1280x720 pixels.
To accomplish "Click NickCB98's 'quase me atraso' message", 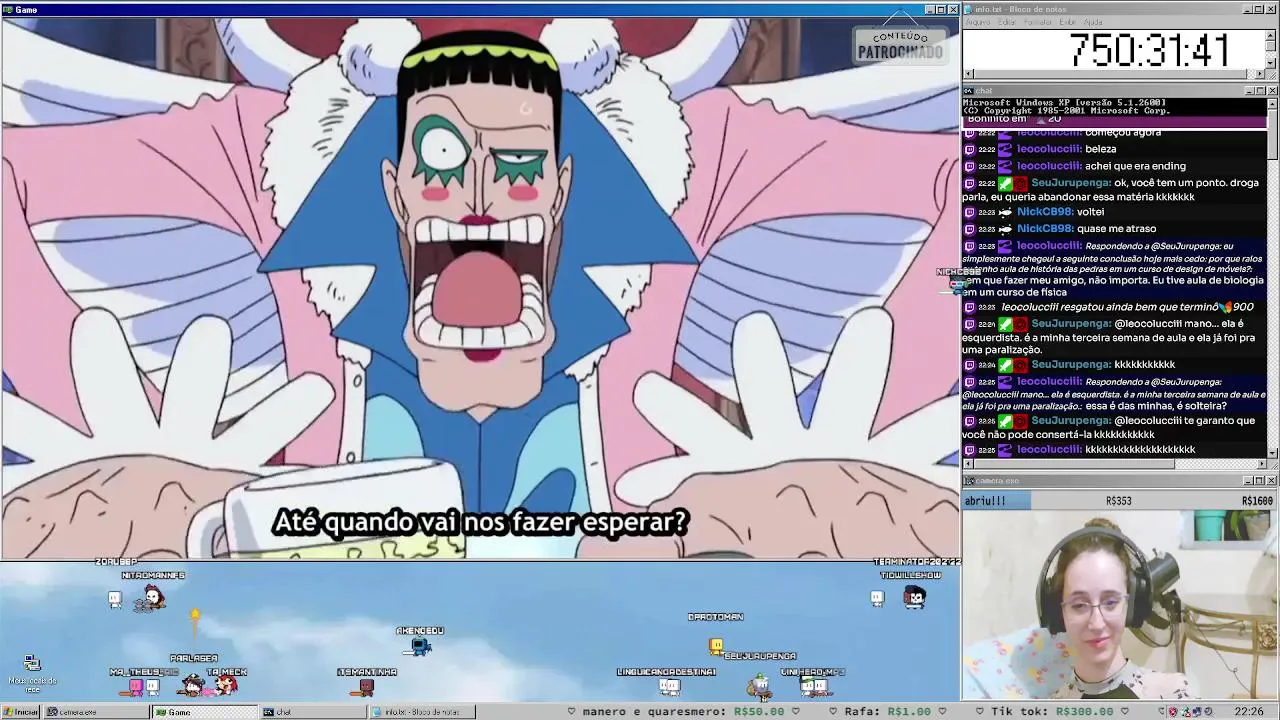I will [x=1116, y=229].
